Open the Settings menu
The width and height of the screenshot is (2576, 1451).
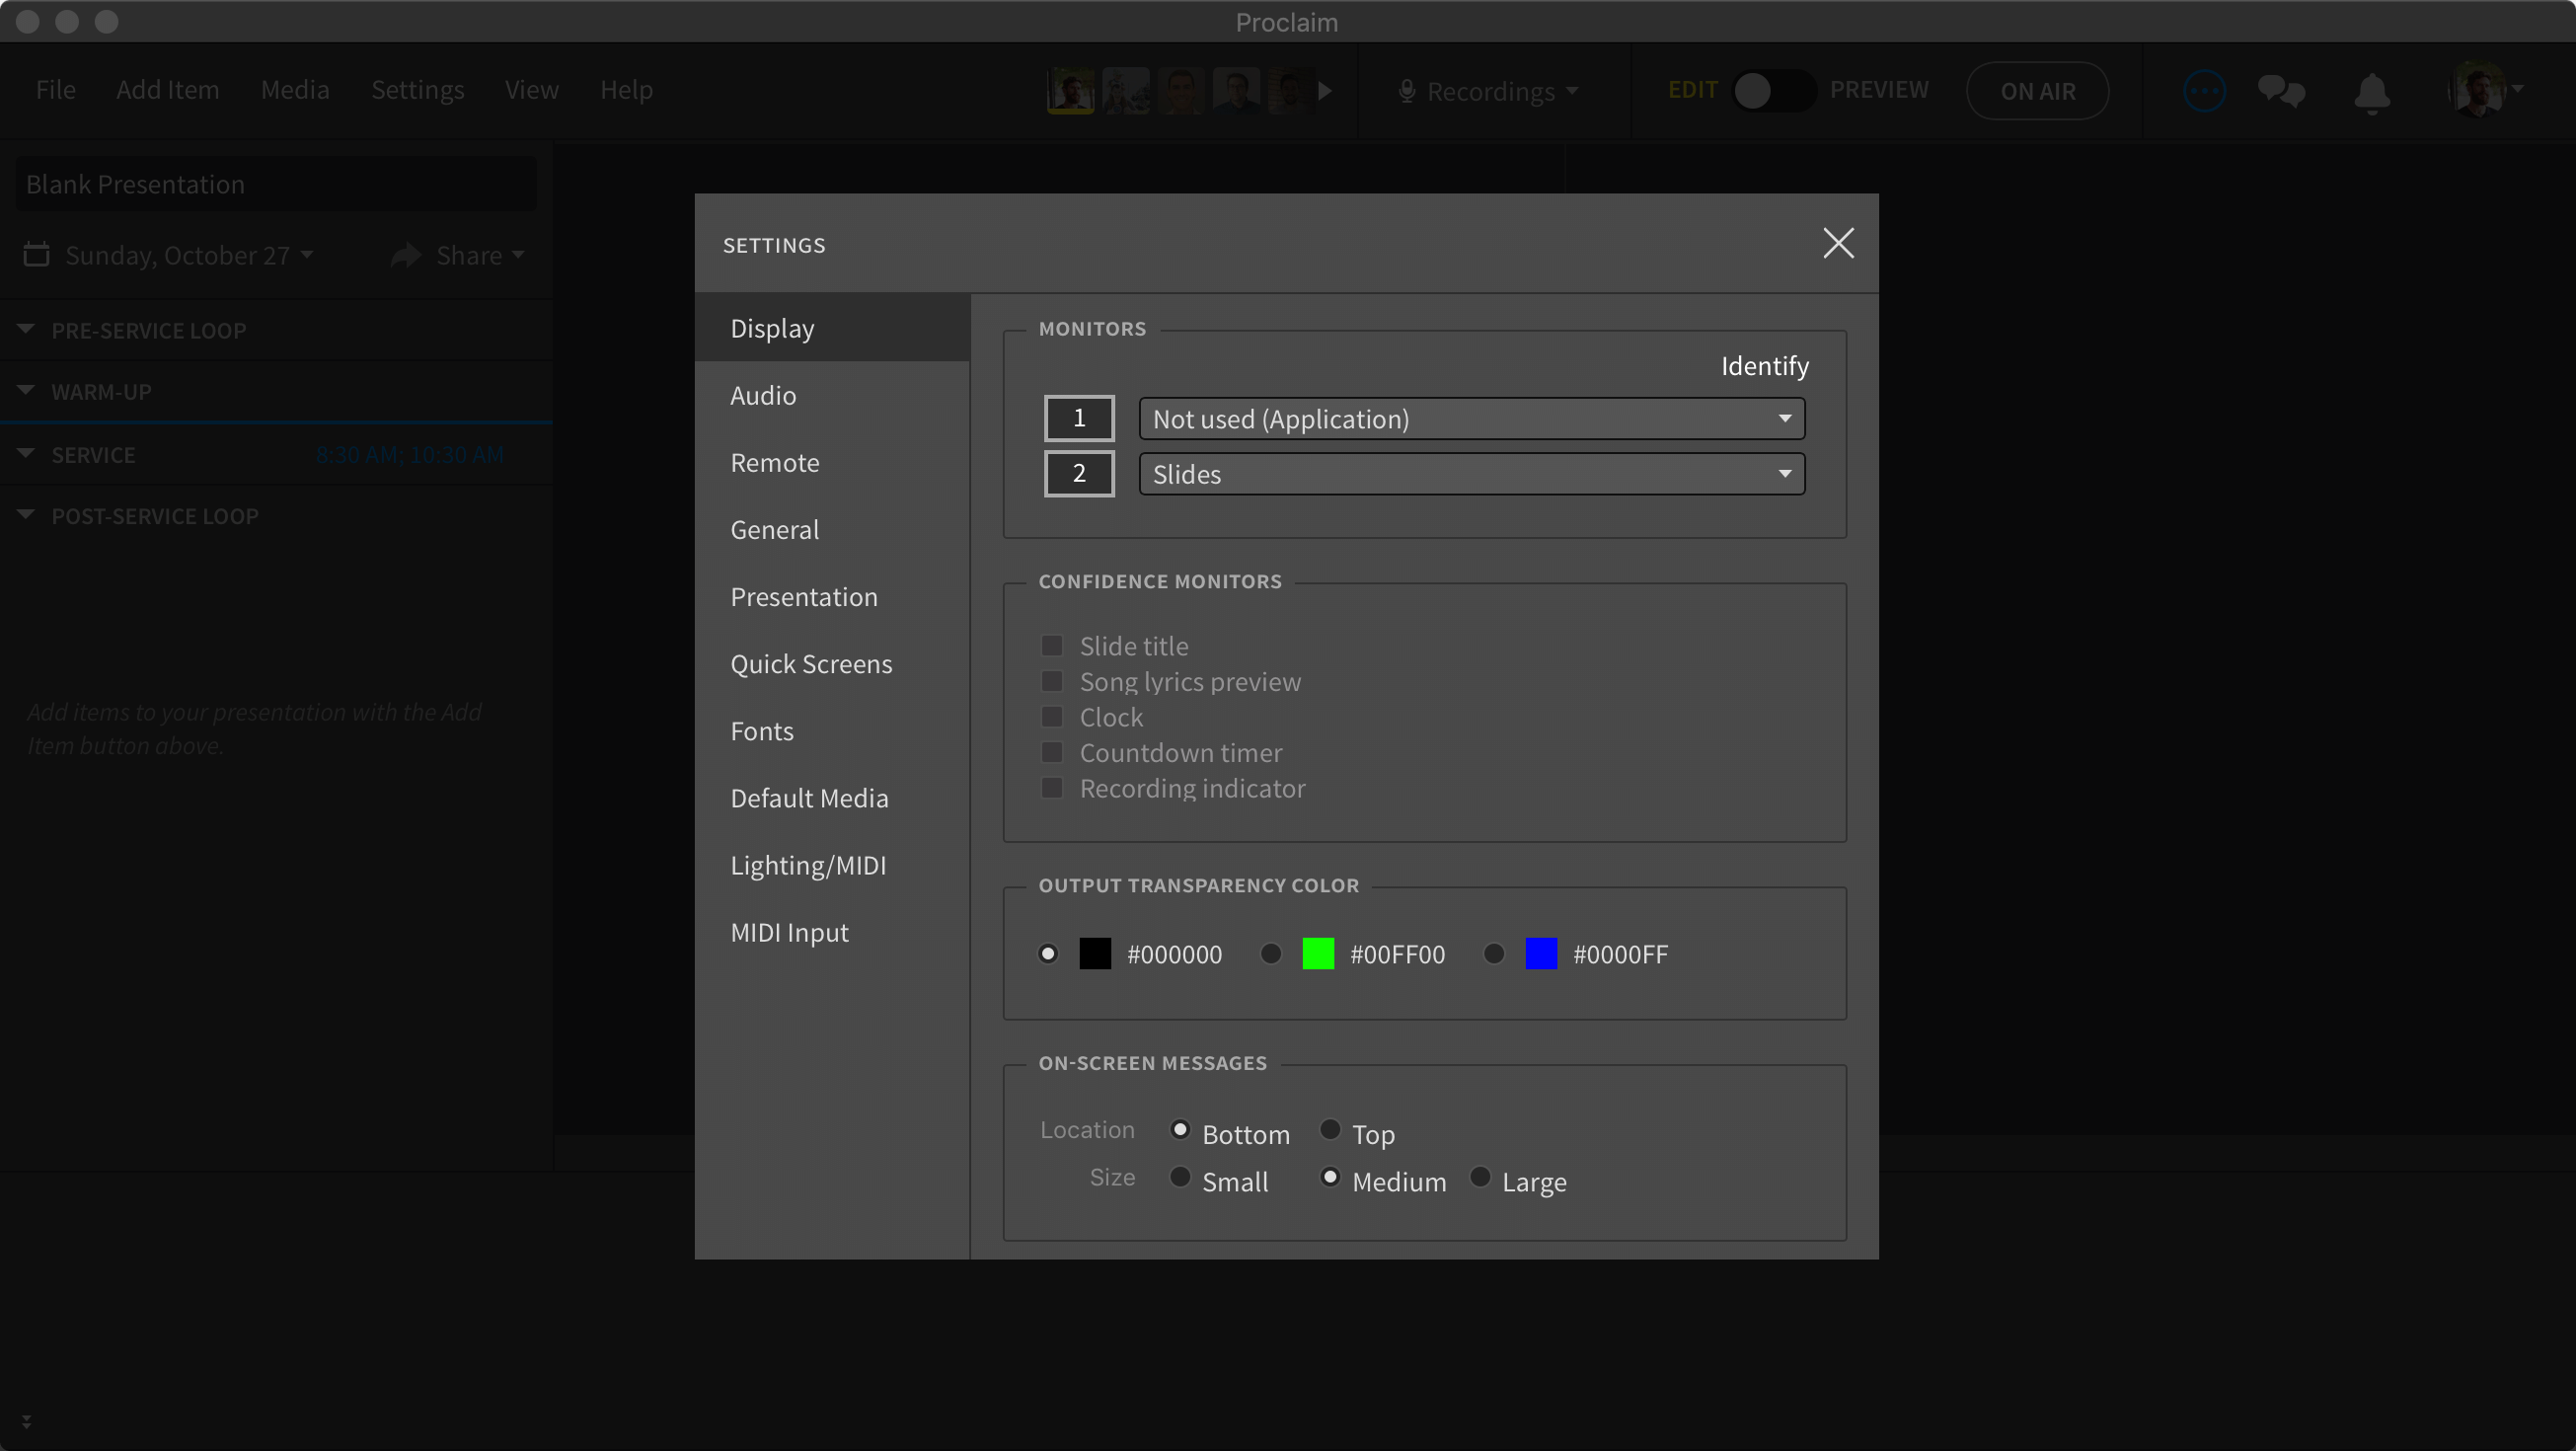(417, 90)
